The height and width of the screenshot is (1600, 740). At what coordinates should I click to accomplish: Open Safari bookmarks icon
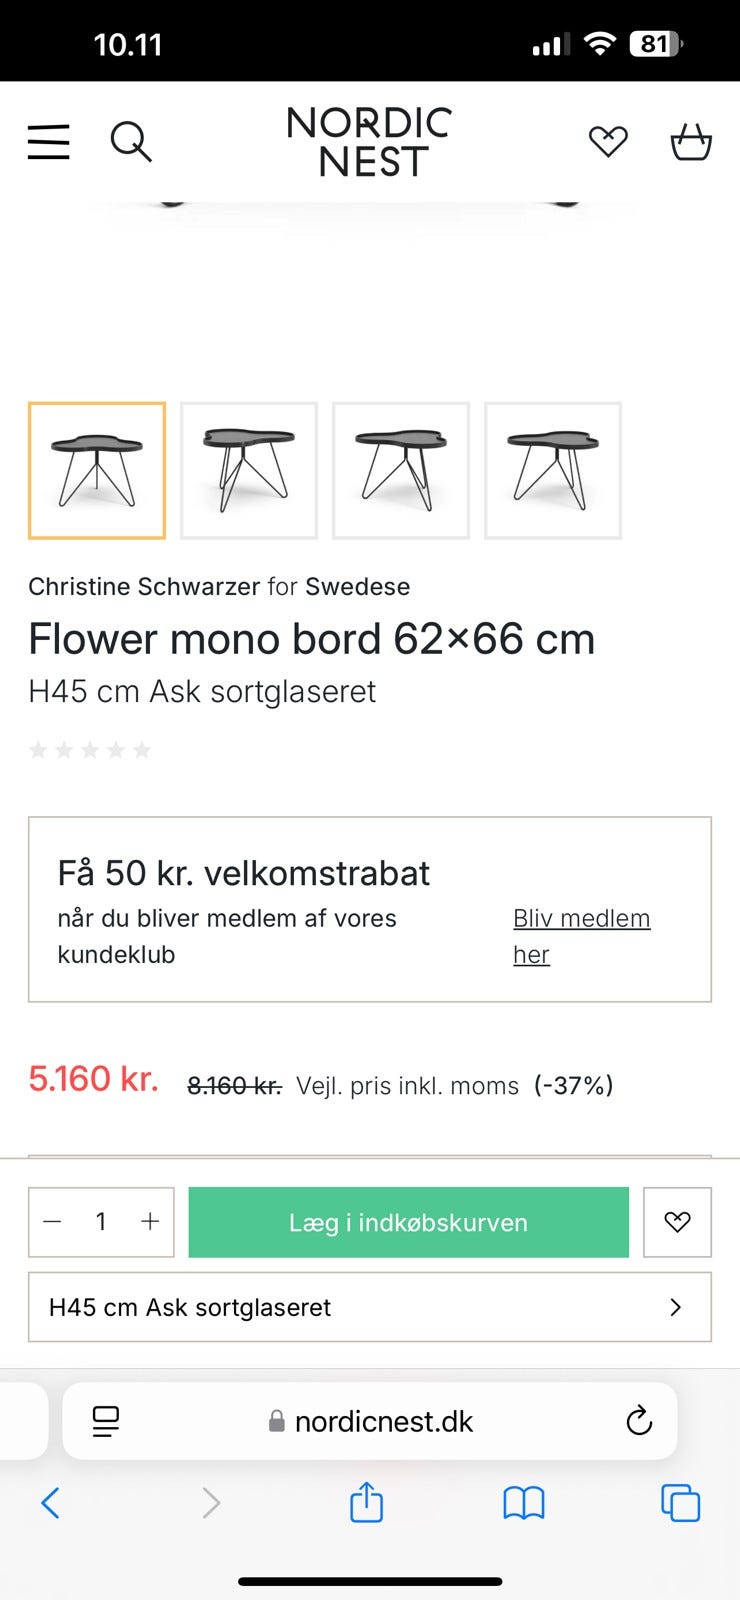[x=523, y=1503]
